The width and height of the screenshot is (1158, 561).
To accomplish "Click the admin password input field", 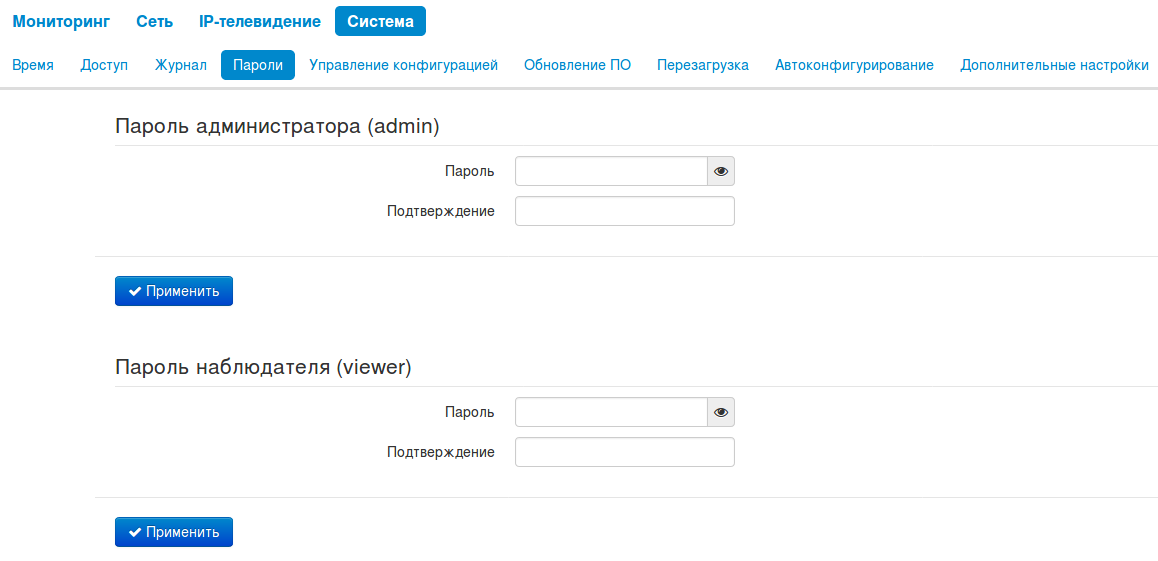I will click(x=611, y=172).
